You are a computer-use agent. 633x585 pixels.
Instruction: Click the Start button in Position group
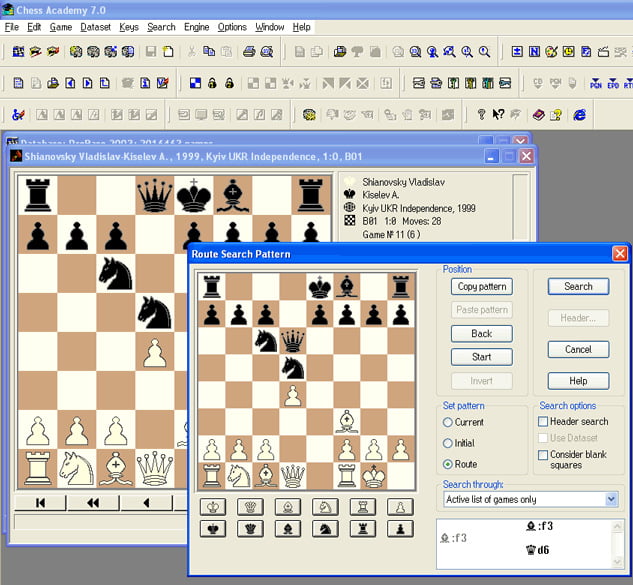coord(482,357)
